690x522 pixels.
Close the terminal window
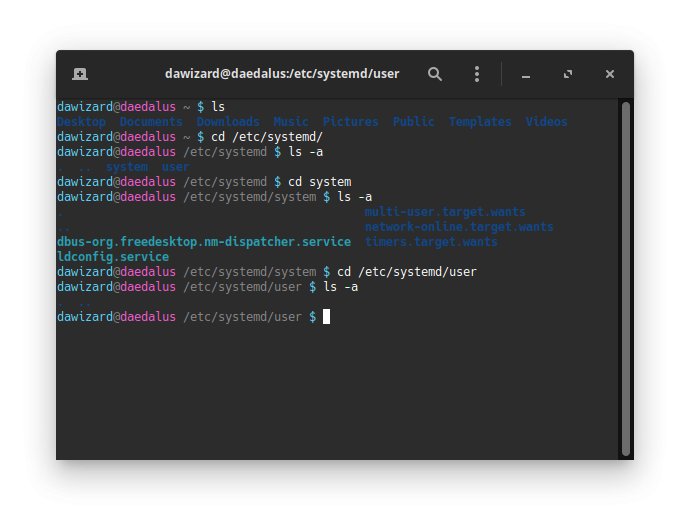coord(610,74)
